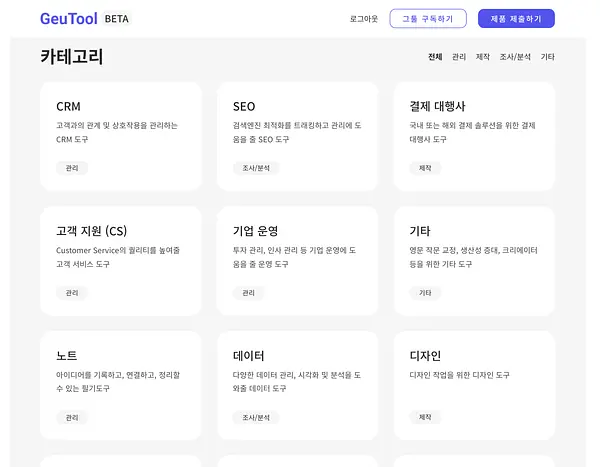
Task: Click the 제품 제출하기 button
Action: click(x=516, y=19)
